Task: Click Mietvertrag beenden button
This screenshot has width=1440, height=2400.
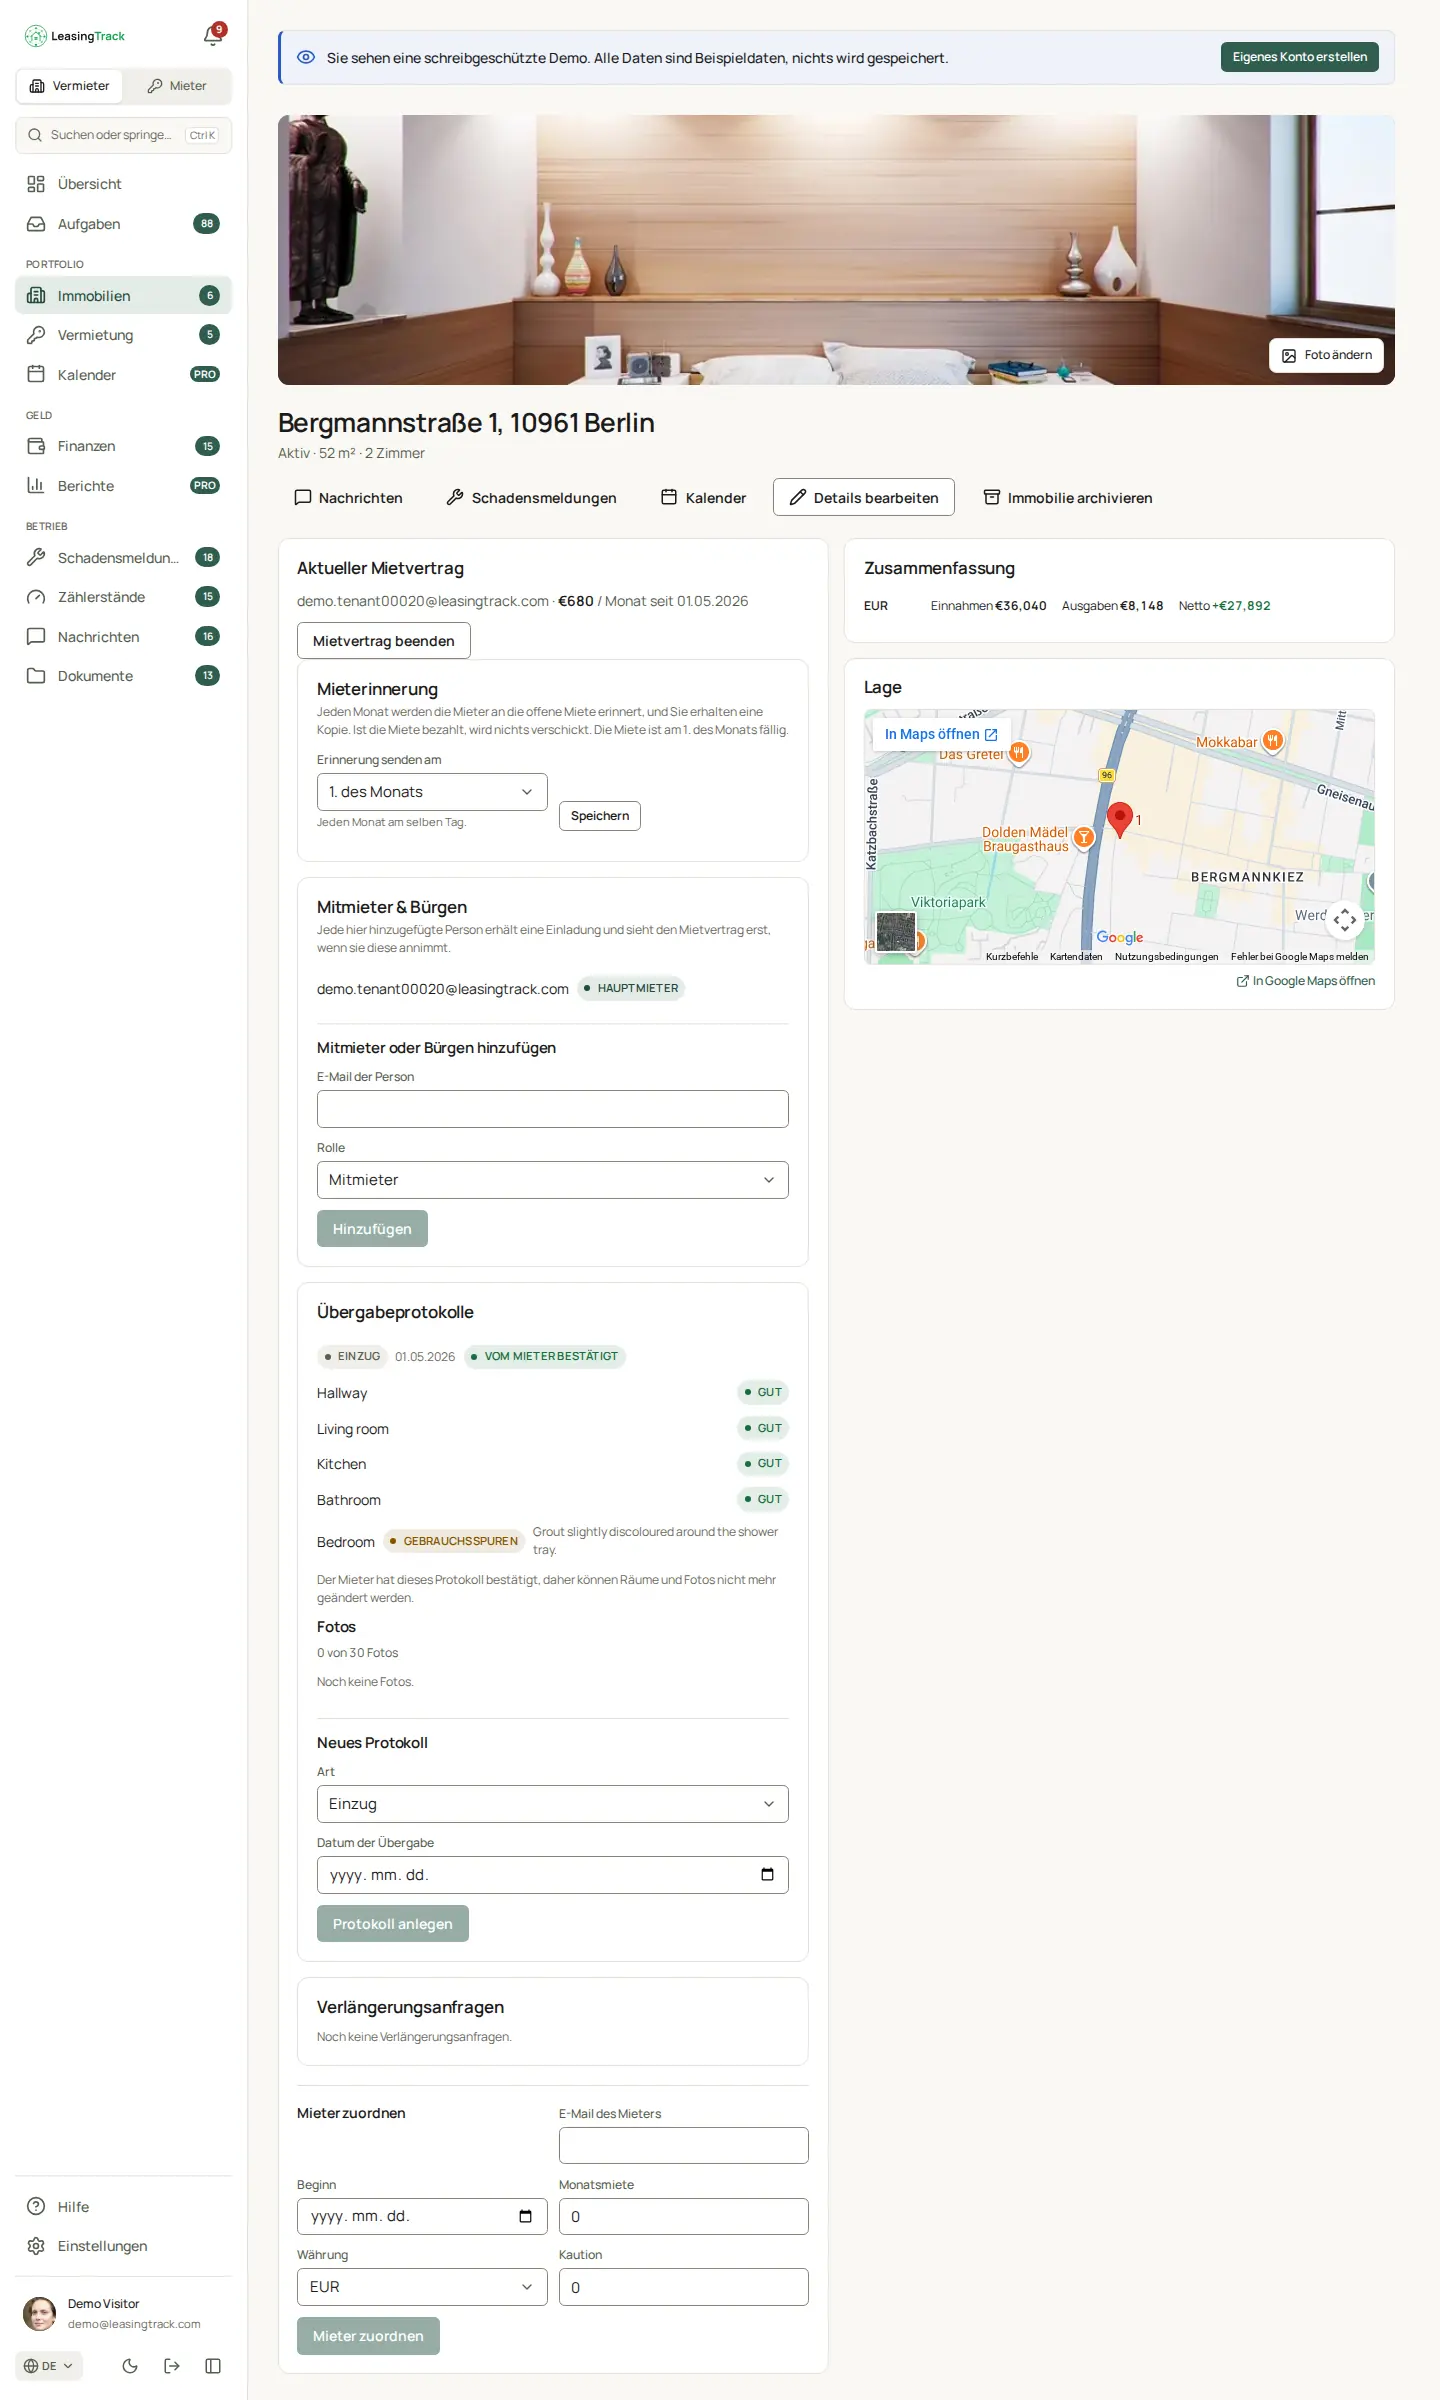Action: [x=384, y=641]
